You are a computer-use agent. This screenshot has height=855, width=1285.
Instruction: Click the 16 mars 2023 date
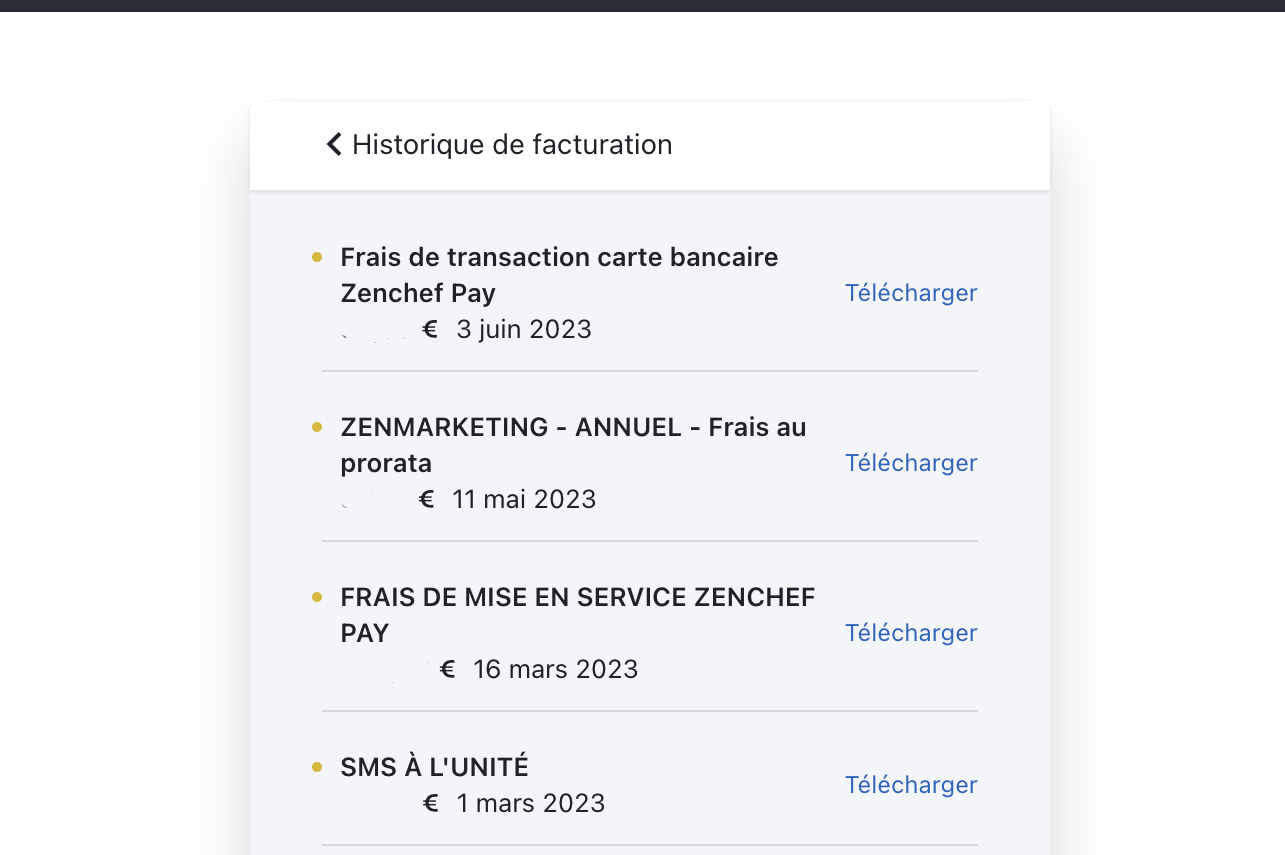point(556,669)
